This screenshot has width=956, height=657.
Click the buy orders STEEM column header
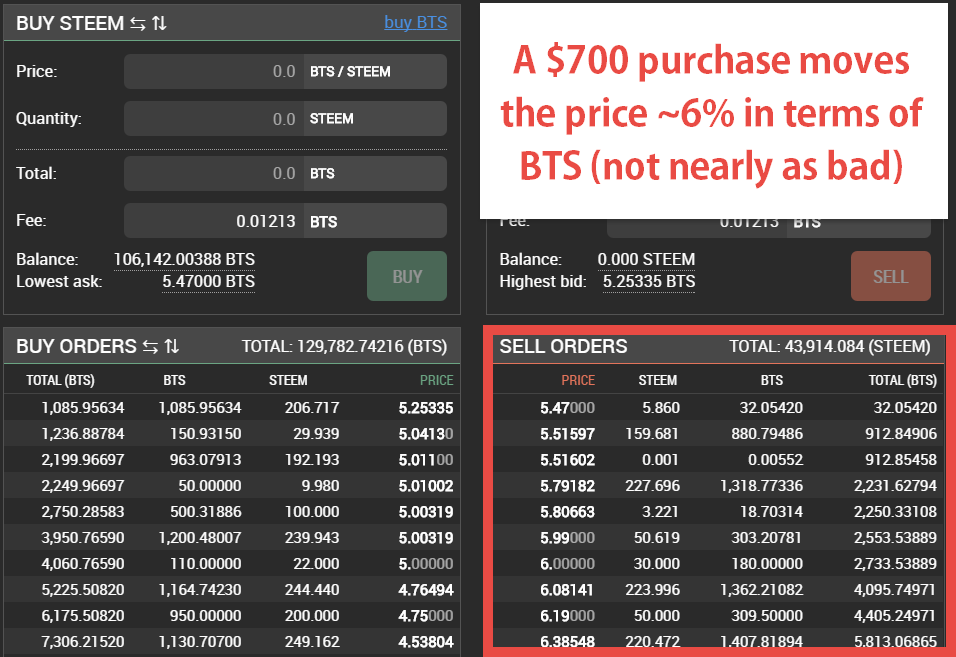pos(288,380)
